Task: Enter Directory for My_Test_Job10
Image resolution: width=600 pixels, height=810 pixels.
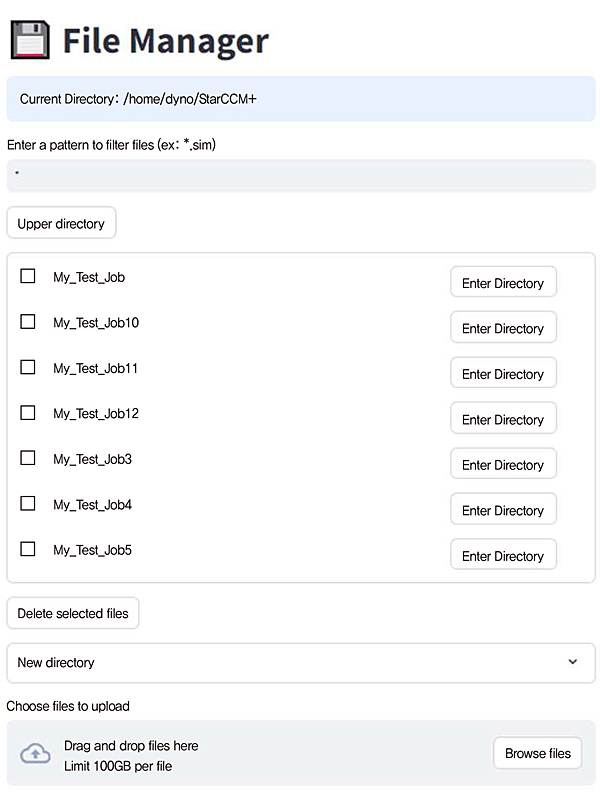Action: [x=503, y=328]
